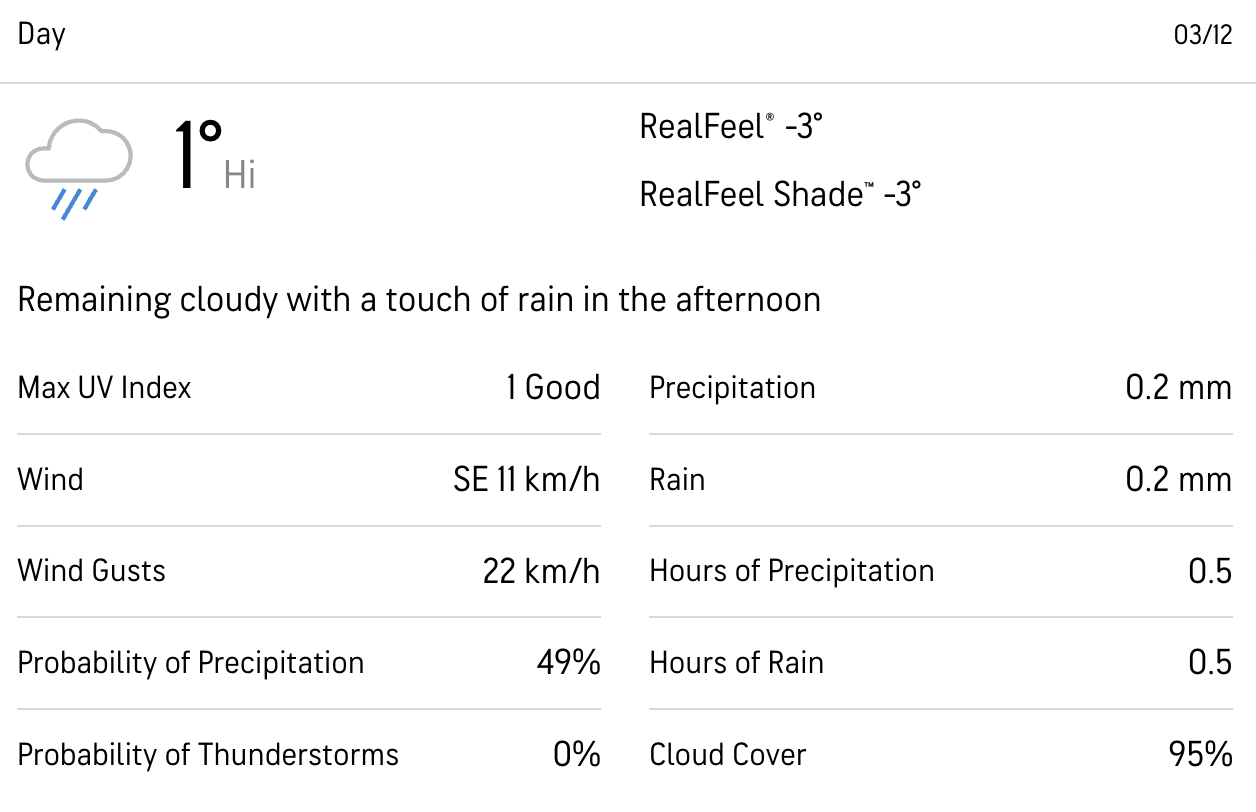Select the 49% precipitation probability value
Image resolution: width=1256 pixels, height=812 pixels.
tap(569, 663)
